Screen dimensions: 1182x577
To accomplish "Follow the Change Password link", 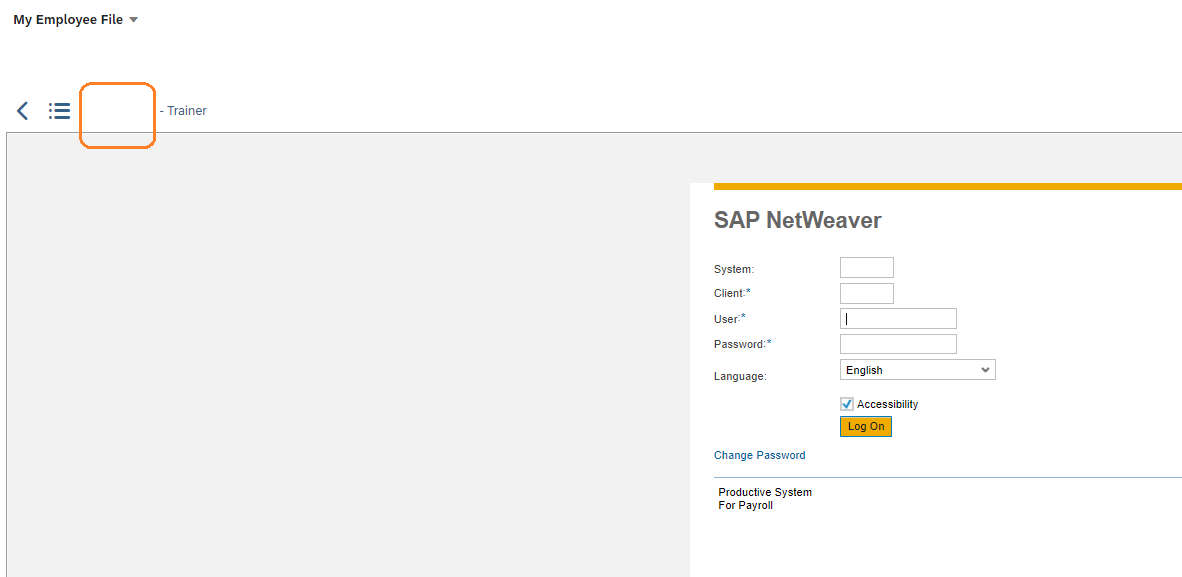I will [x=759, y=456].
